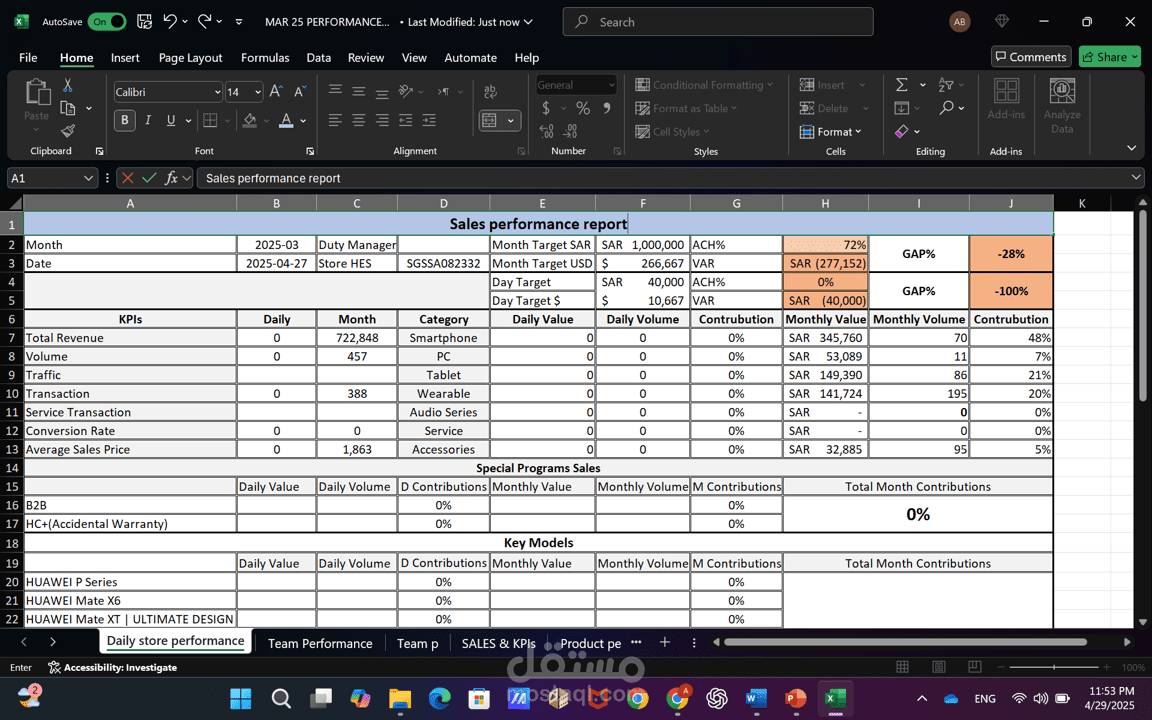Image resolution: width=1152 pixels, height=720 pixels.
Task: Switch to the Page Layout tab
Action: [x=190, y=57]
